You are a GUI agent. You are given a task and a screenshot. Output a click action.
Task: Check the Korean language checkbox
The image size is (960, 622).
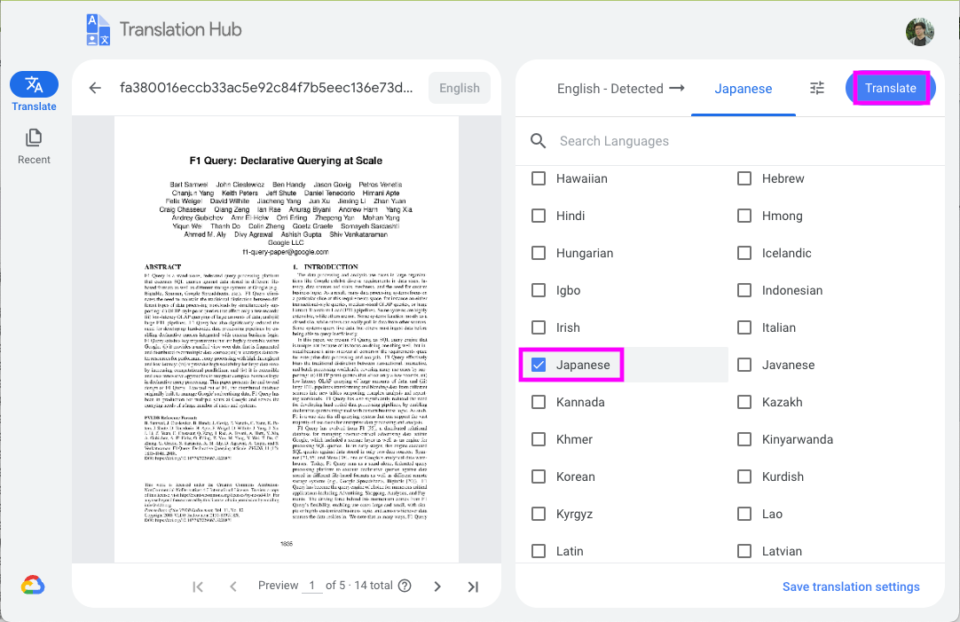point(539,476)
